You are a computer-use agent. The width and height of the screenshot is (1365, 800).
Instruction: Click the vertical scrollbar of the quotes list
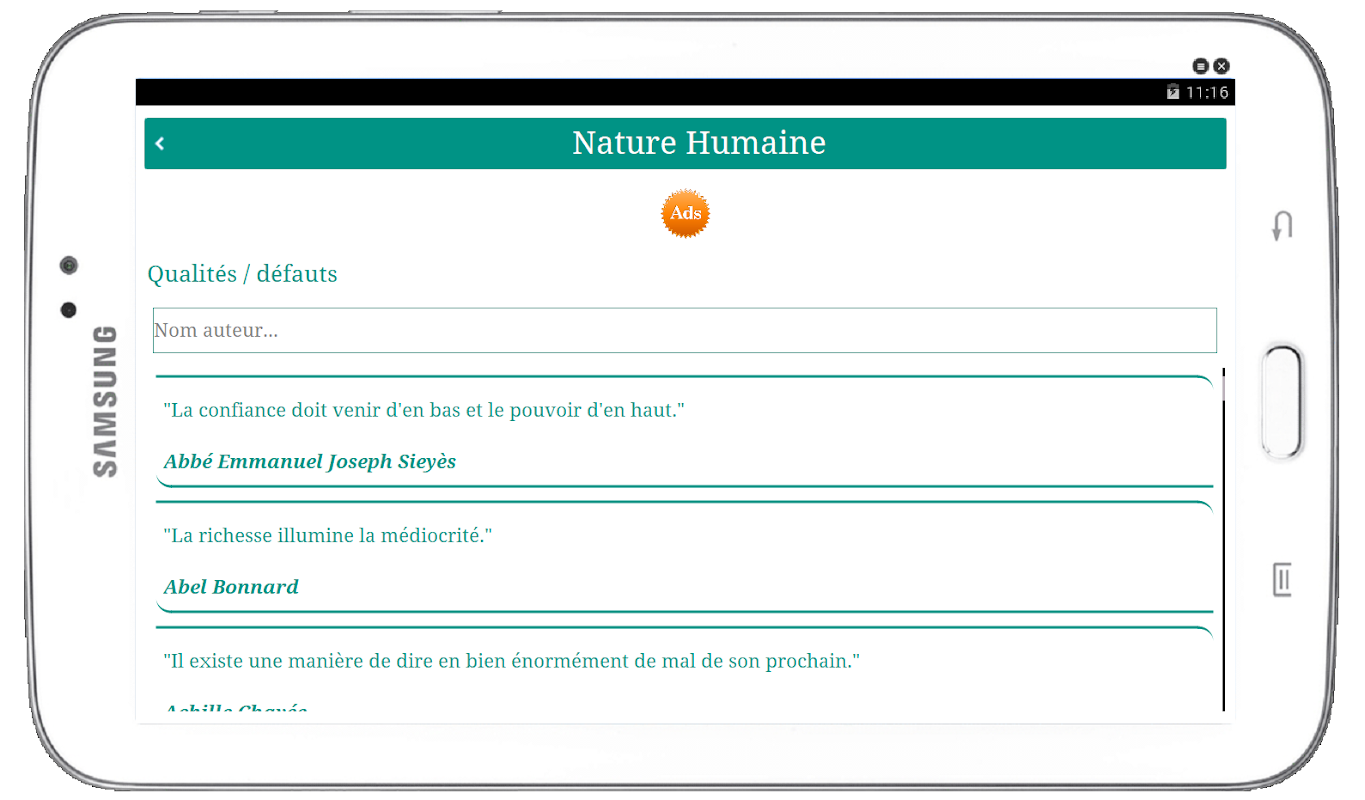1223,540
